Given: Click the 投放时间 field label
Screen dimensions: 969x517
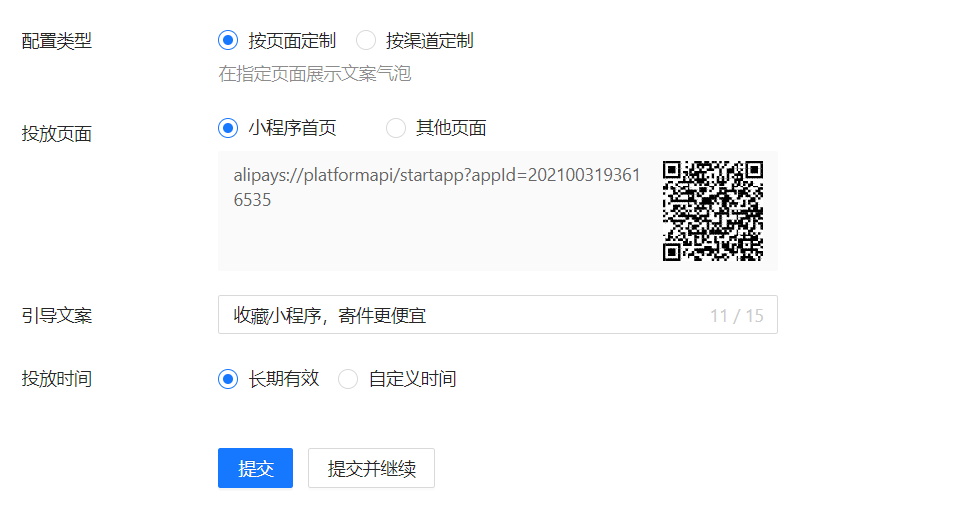Looking at the screenshot, I should (57, 379).
